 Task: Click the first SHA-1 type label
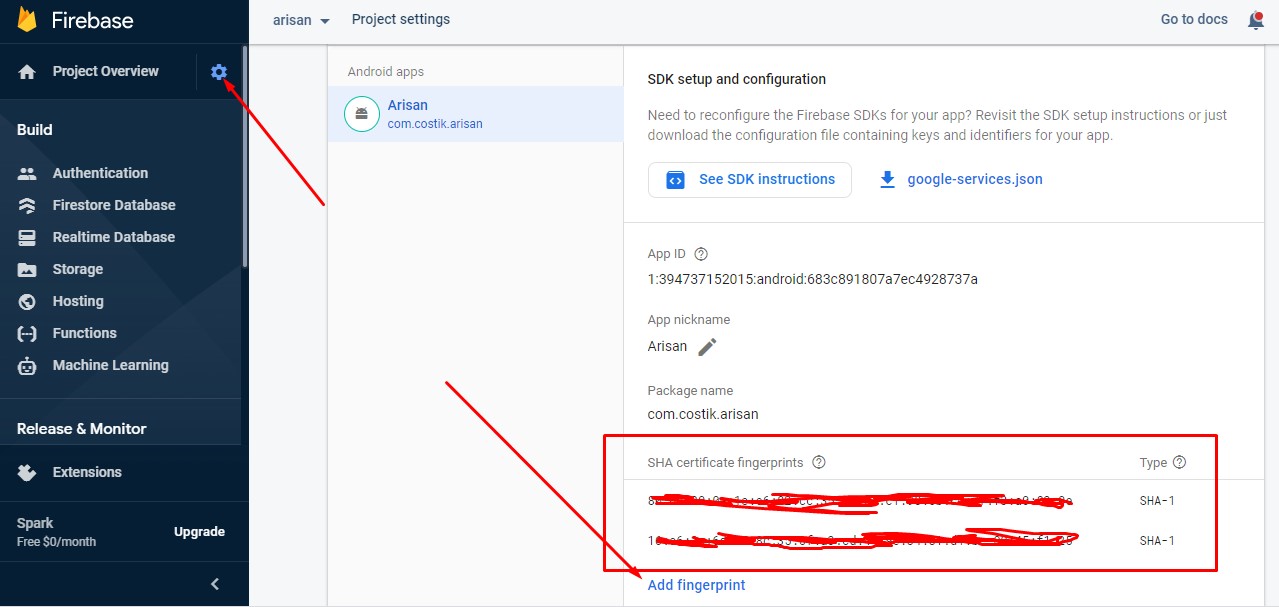(1157, 500)
